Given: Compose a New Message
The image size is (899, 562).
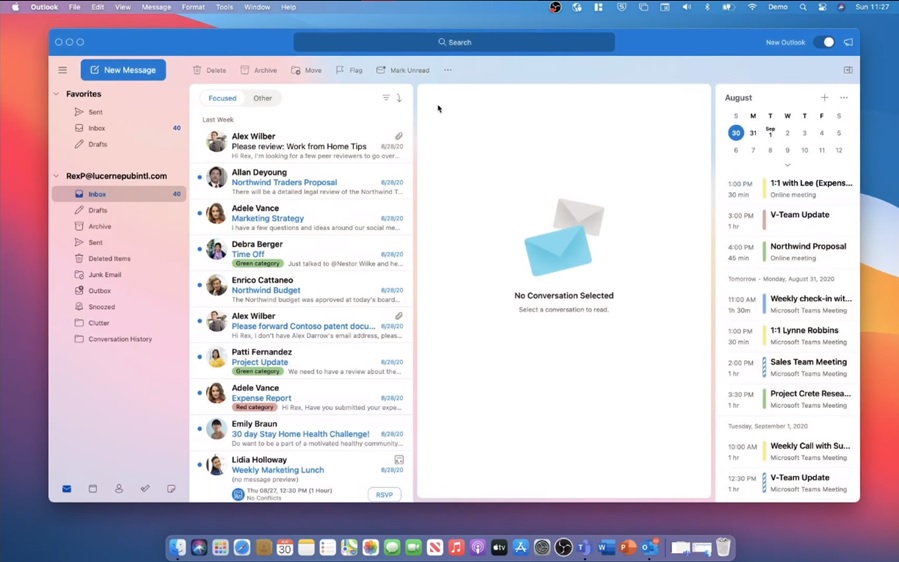Looking at the screenshot, I should 123,70.
